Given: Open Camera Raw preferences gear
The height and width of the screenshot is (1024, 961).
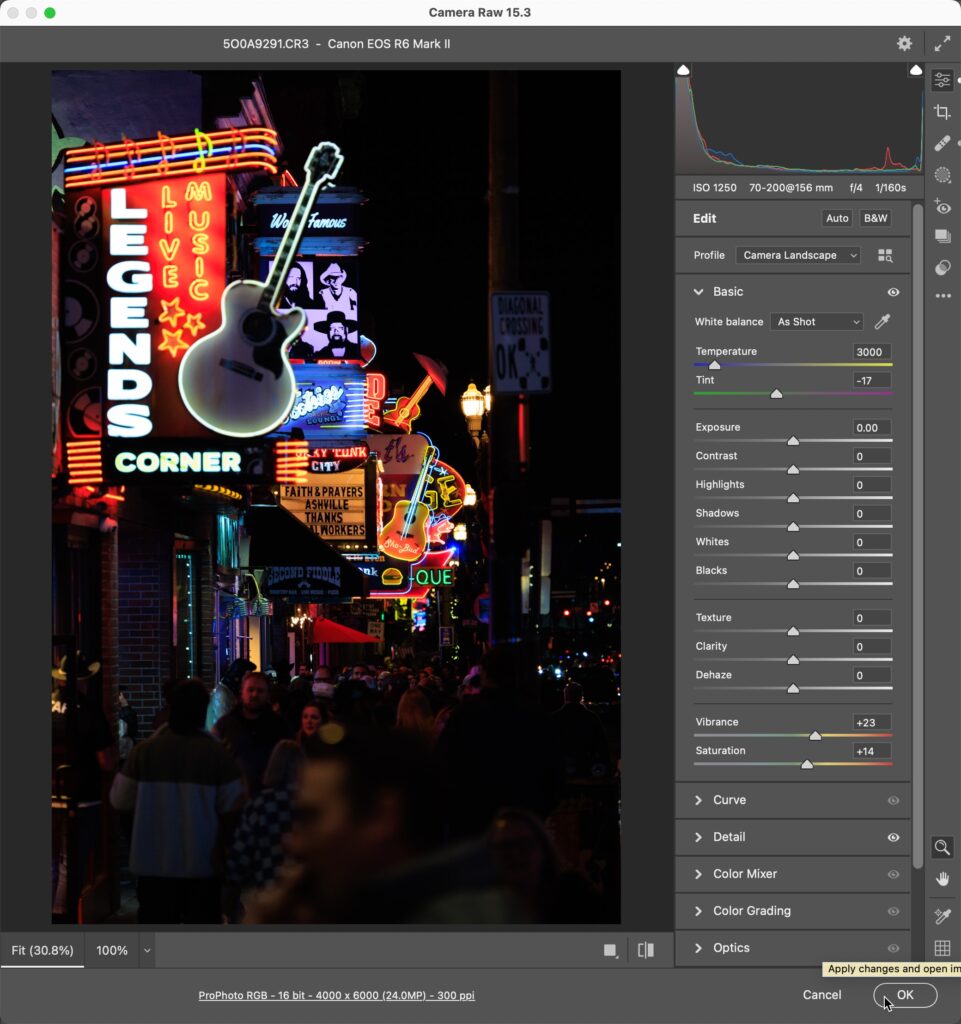Looking at the screenshot, I should (904, 44).
